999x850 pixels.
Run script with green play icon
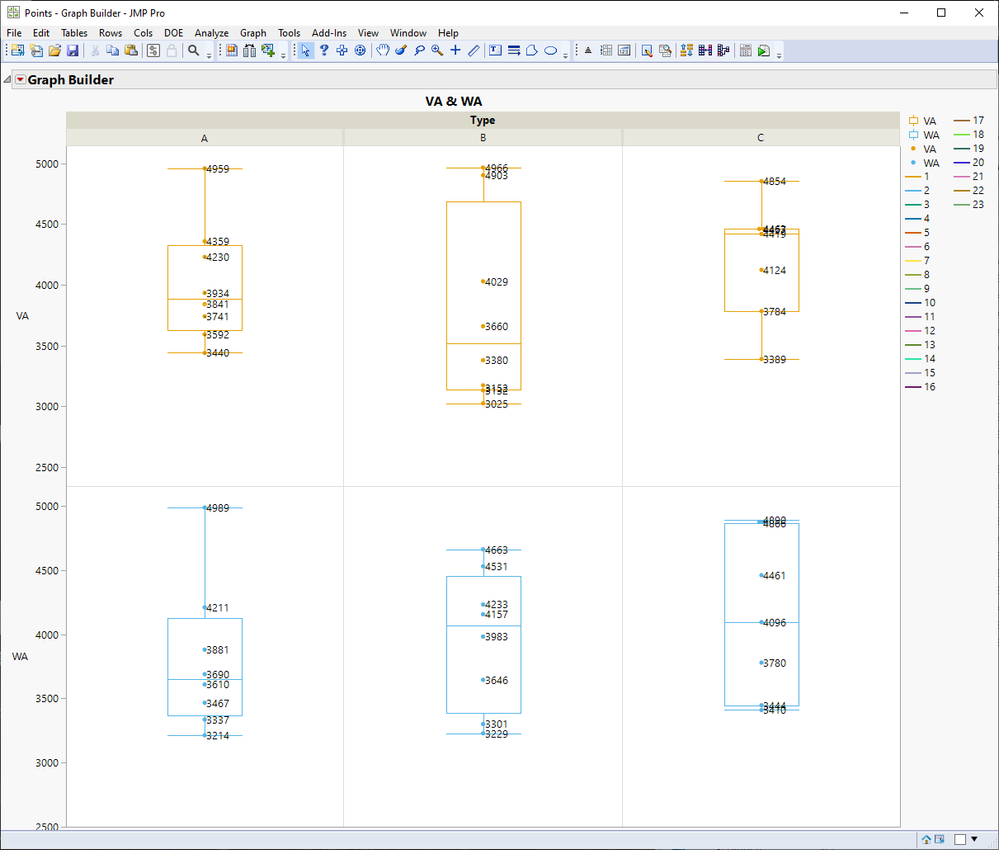pyautogui.click(x=763, y=51)
